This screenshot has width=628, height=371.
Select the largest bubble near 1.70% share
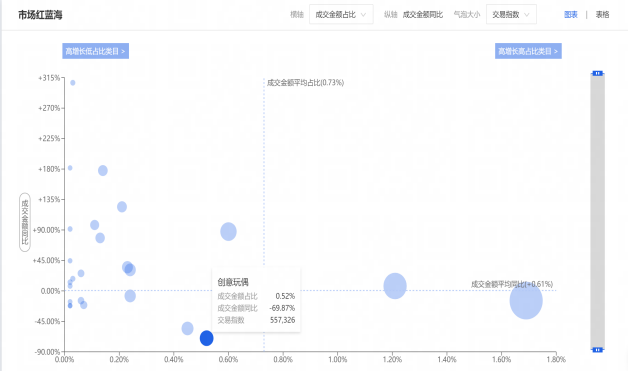[526, 300]
